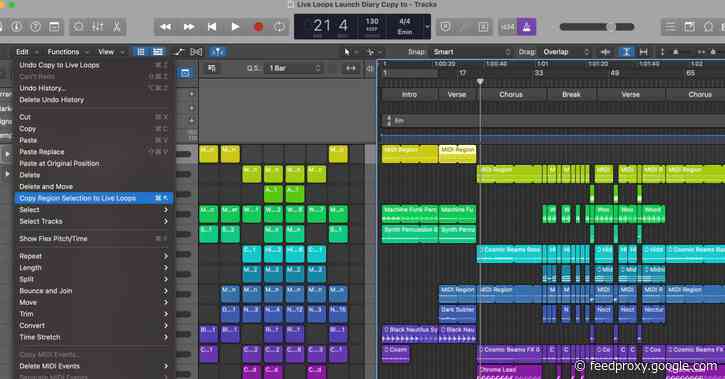This screenshot has width=725, height=379.
Task: Click the blue icon below the Live Loops view toggle
Action: 185,73
